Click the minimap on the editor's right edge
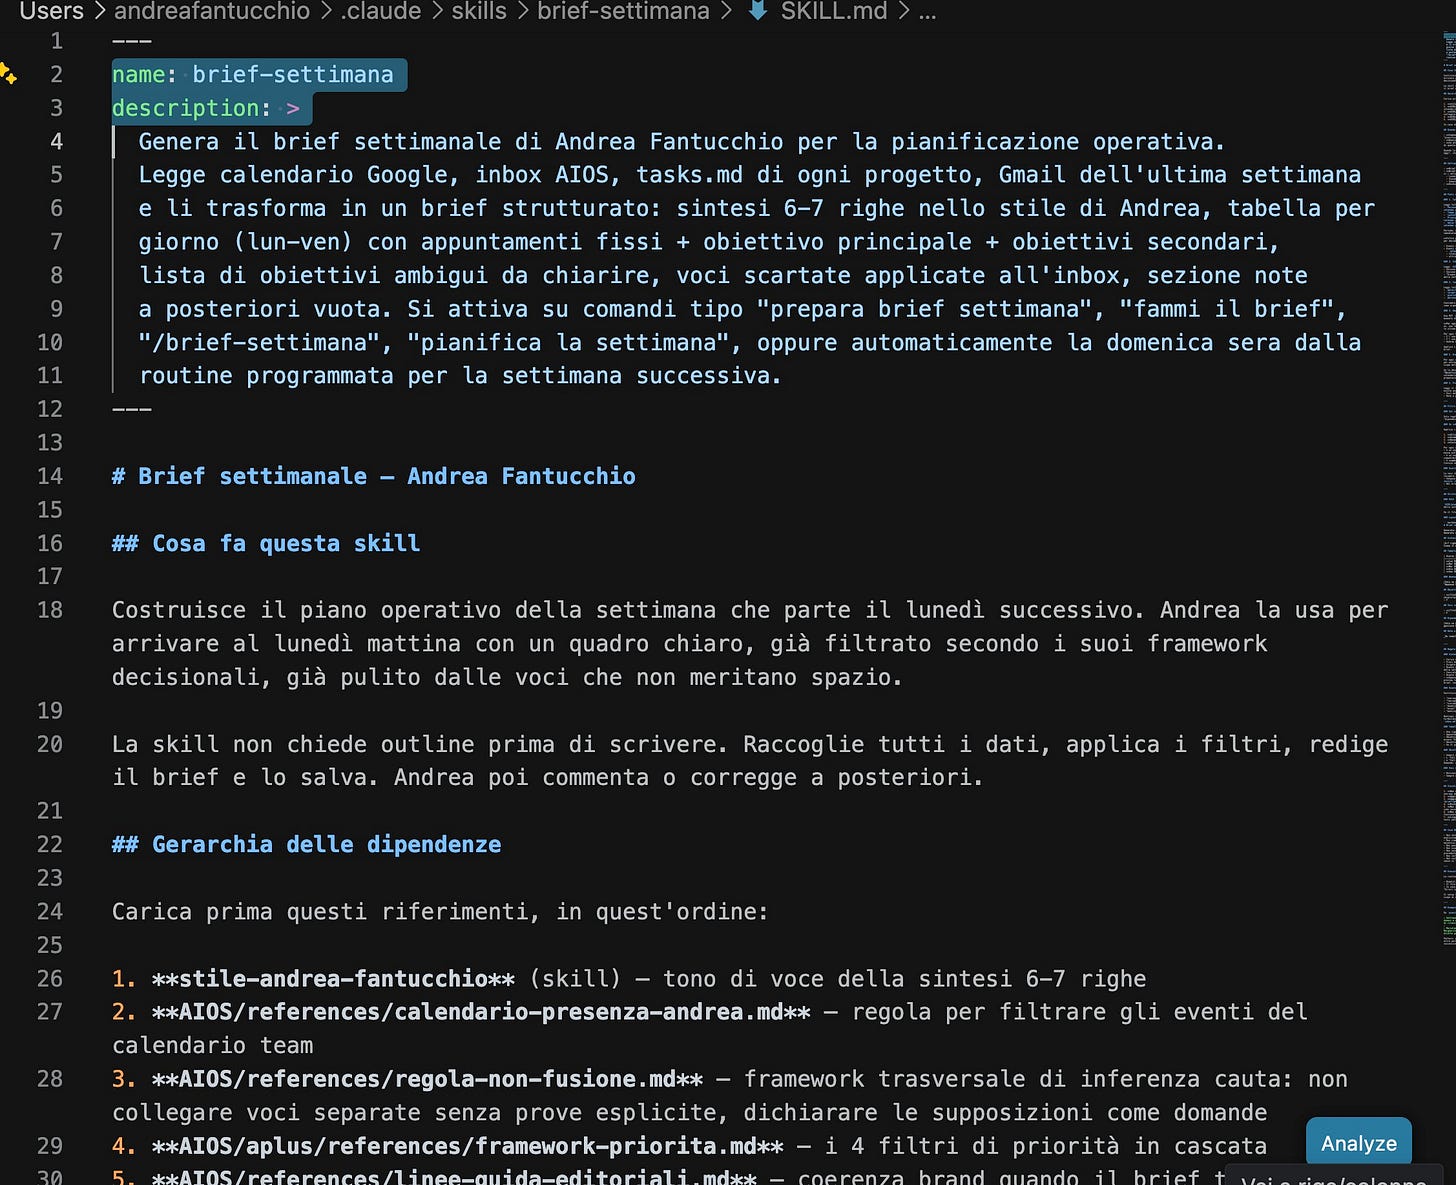The height and width of the screenshot is (1185, 1456). pyautogui.click(x=1449, y=490)
